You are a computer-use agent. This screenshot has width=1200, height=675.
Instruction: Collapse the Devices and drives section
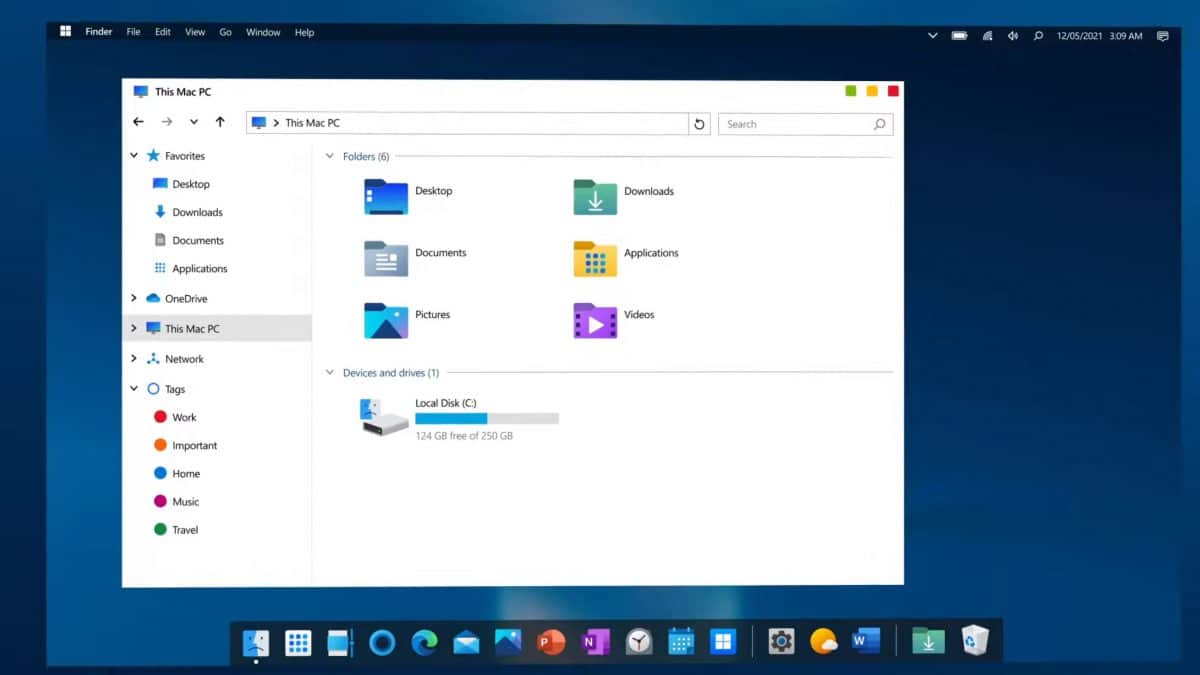click(x=329, y=372)
